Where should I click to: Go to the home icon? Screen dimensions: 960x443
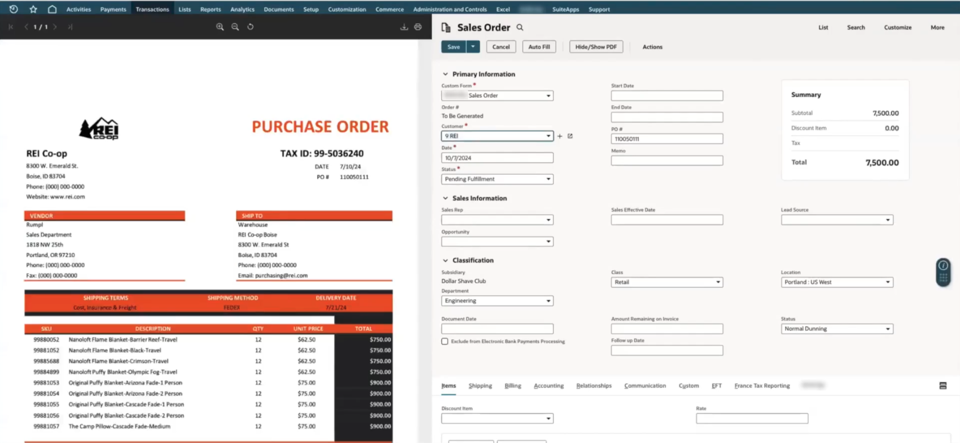click(x=52, y=9)
